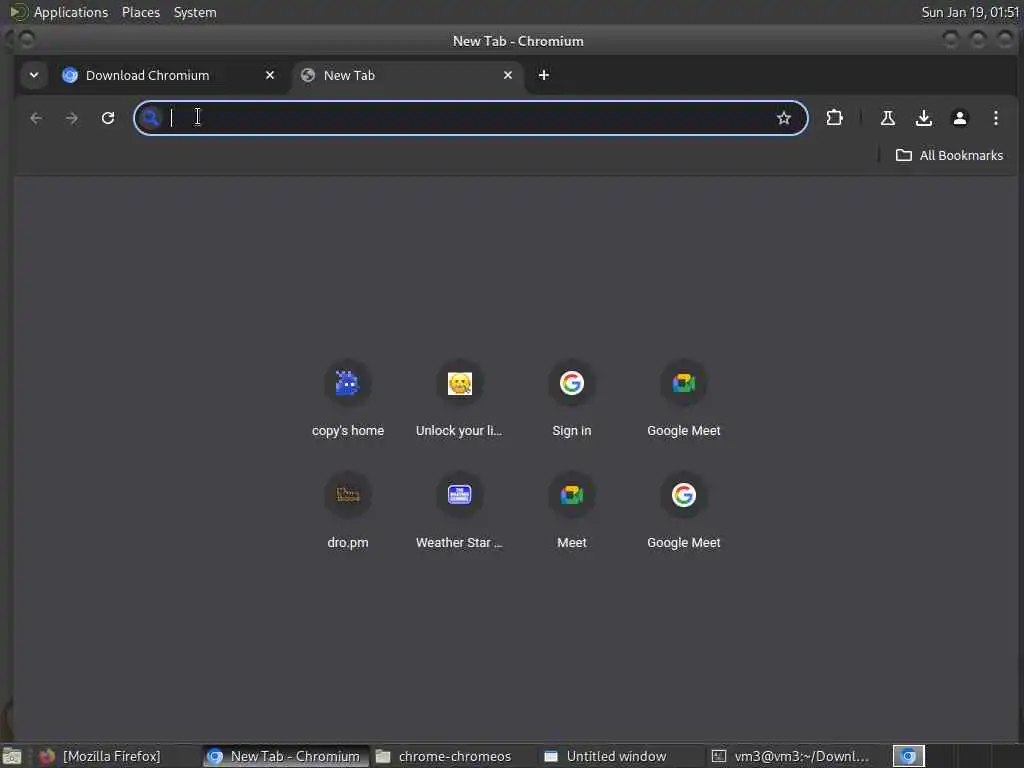Expand the tab search dropdown arrow
Screen dimensions: 1024x768
coord(34,75)
